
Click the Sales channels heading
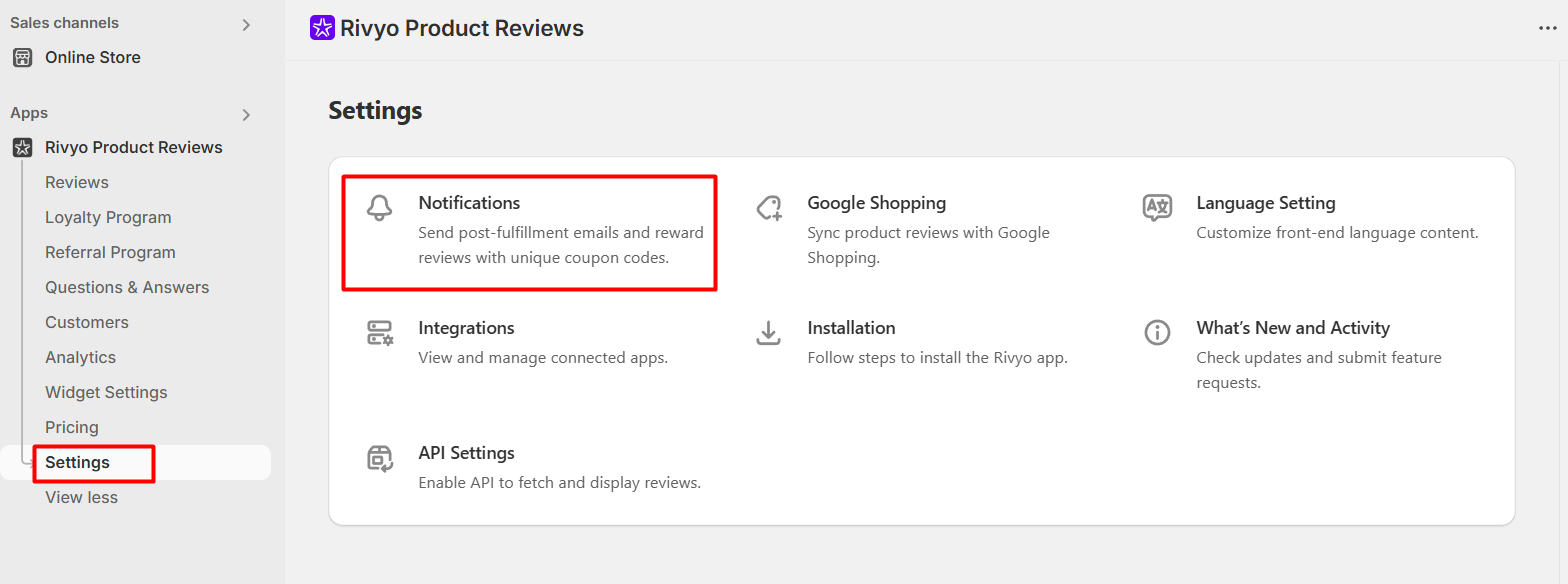[x=64, y=23]
